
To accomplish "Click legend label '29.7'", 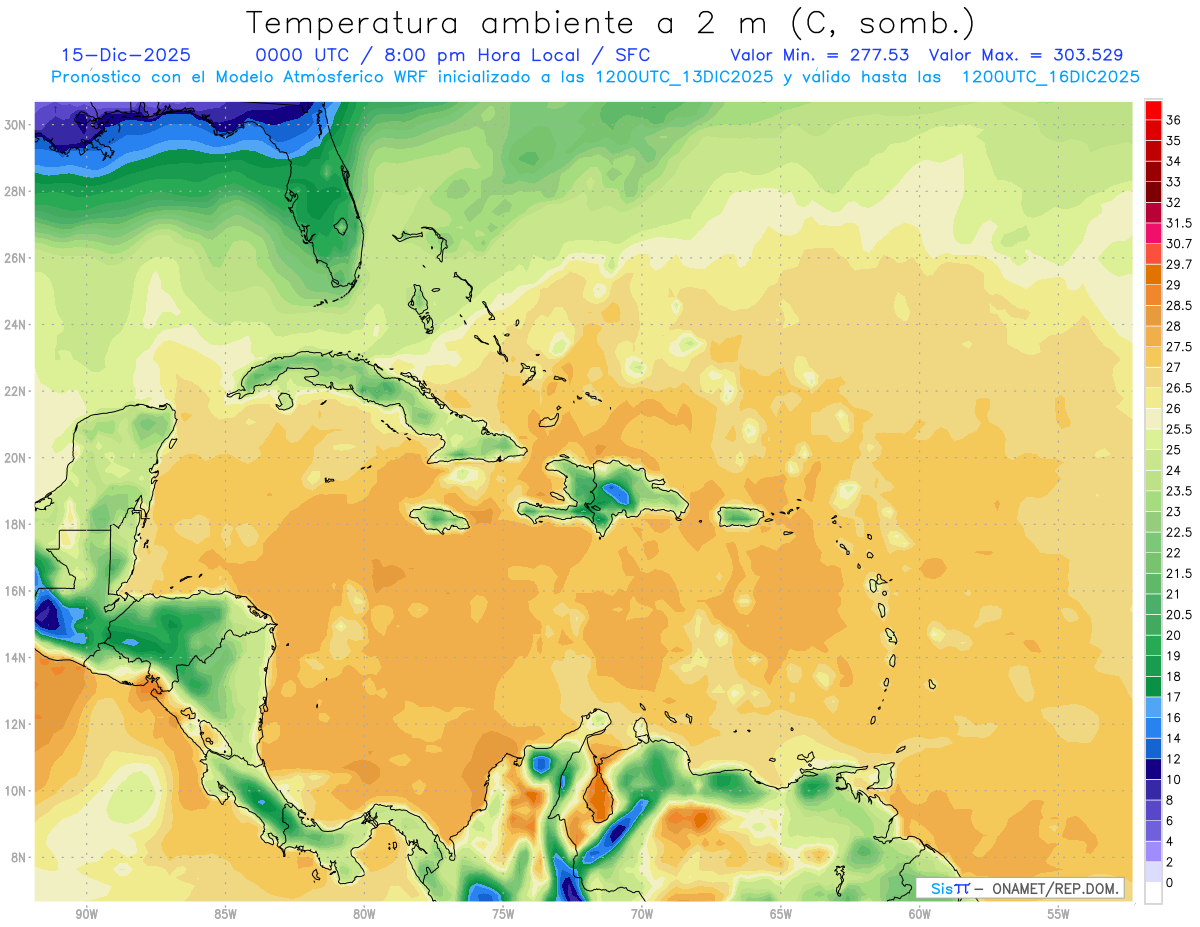I will coord(1179,264).
